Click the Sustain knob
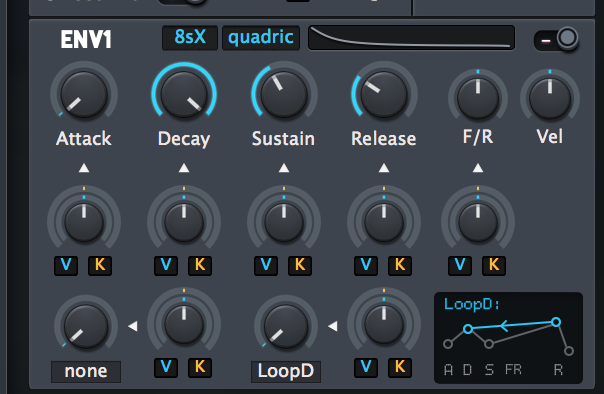This screenshot has height=394, width=604. 284,94
